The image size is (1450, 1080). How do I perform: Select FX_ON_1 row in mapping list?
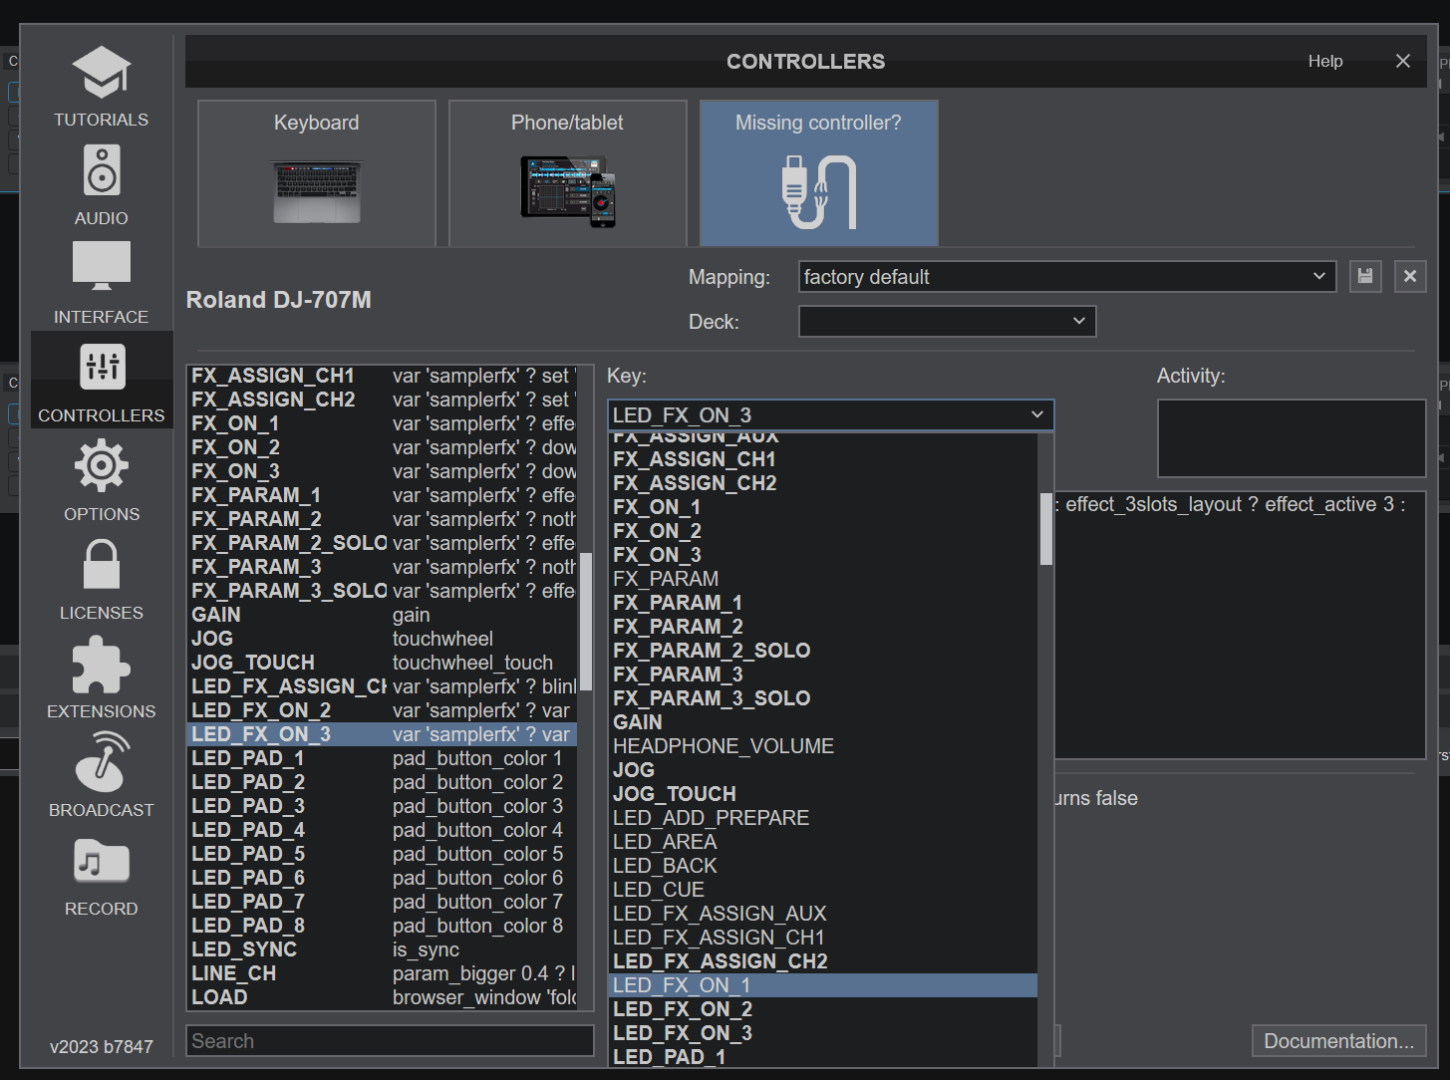(x=384, y=424)
